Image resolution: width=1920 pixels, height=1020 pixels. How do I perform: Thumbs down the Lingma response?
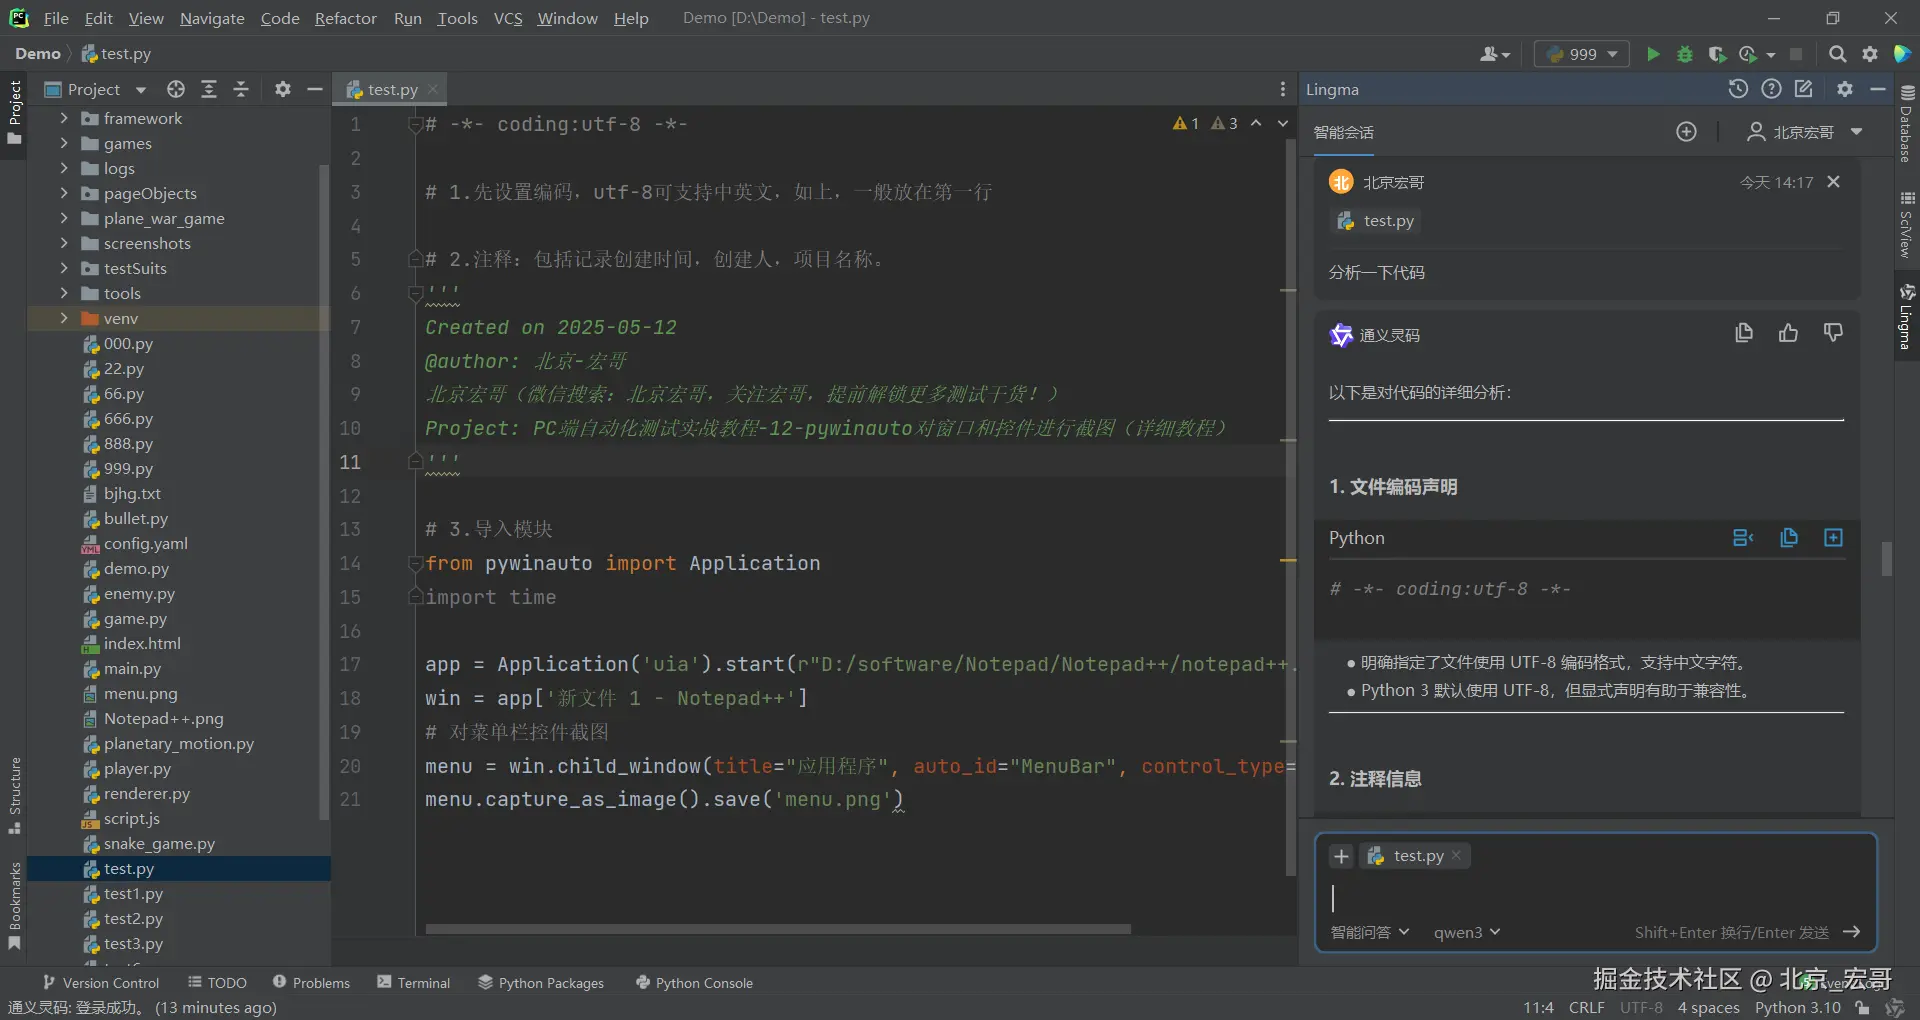1833,333
